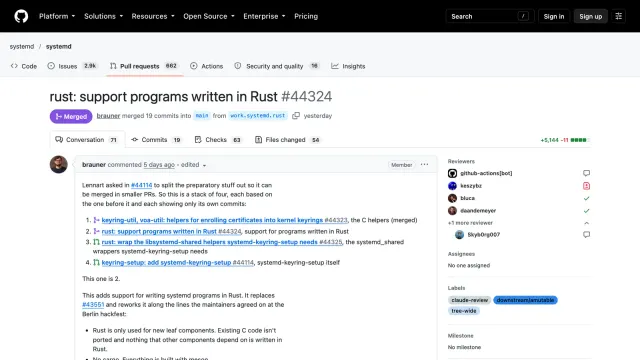This screenshot has width=640, height=360.
Task: Open the 5 days ago timestamp
Action: pos(159,165)
